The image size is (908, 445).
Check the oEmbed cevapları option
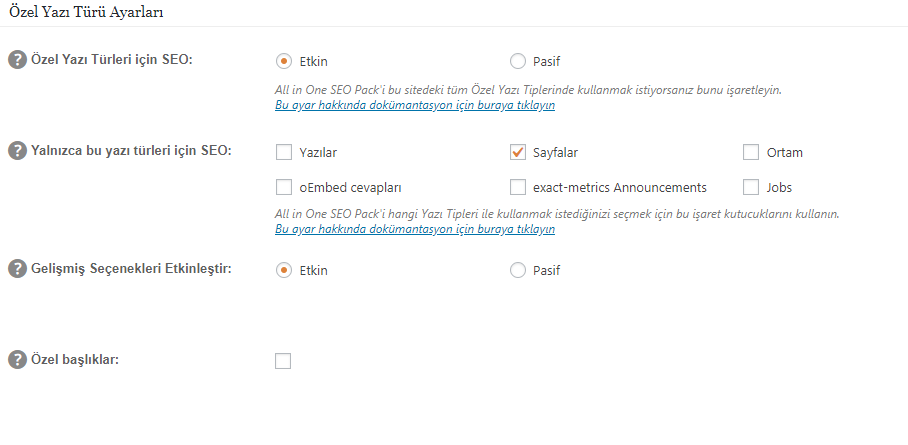pos(284,187)
